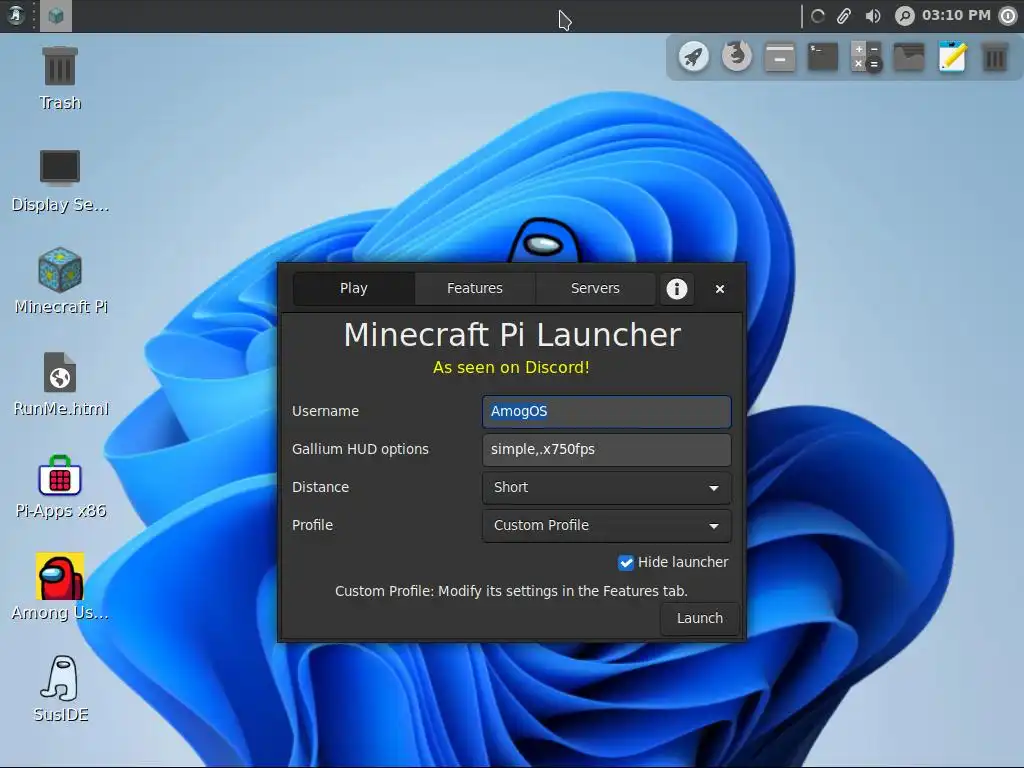Click the refresh/update spinner tray icon
This screenshot has width=1024, height=768.
(818, 16)
